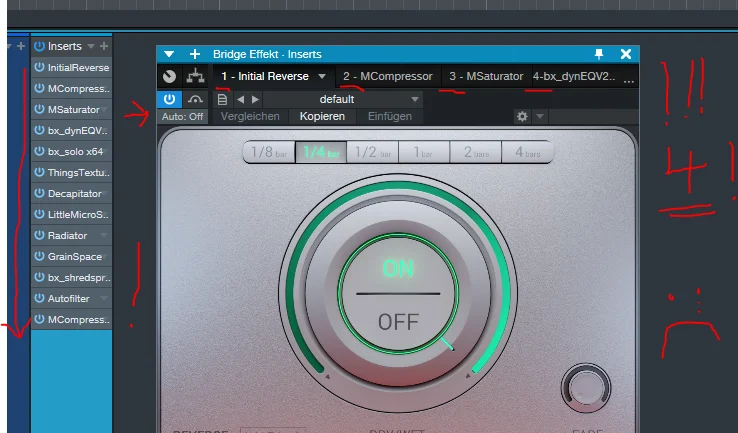
Task: Bypass the ThingsTextu insert
Action: click(39, 172)
